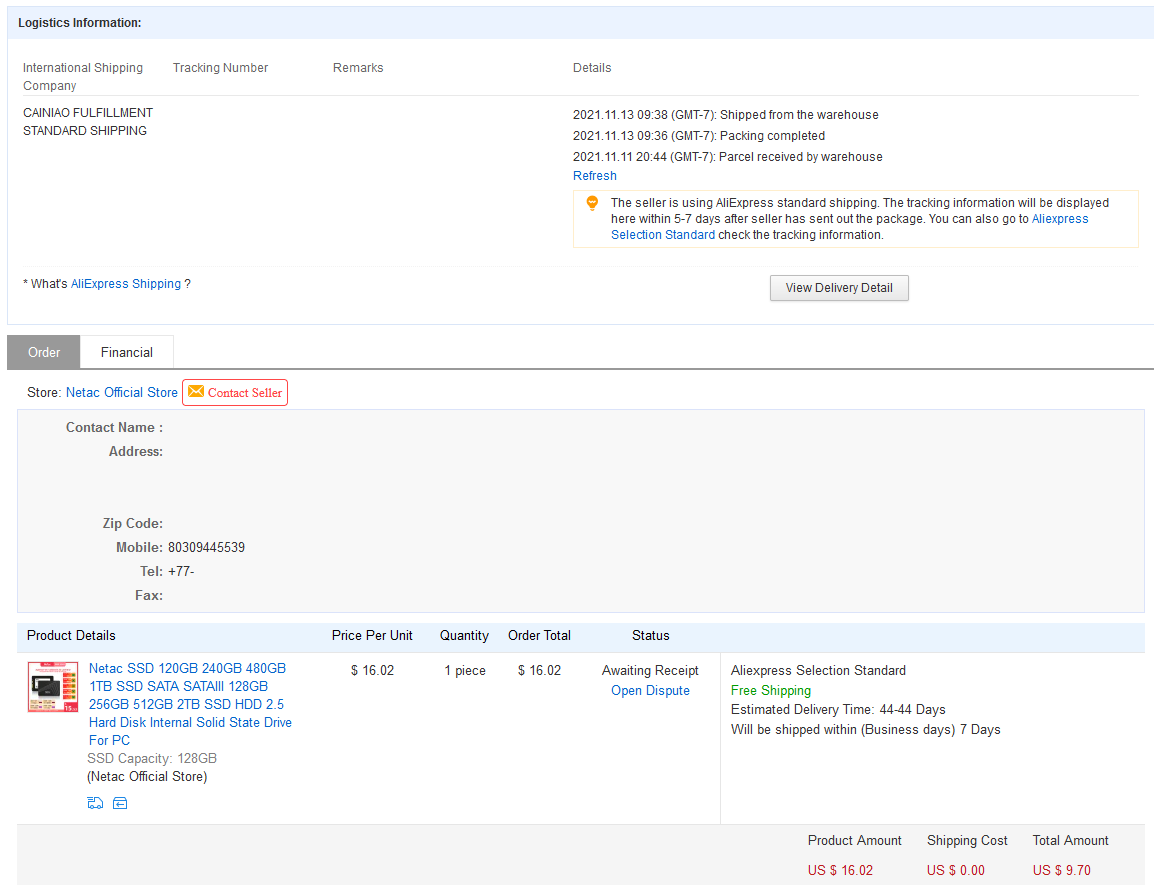Click the Fax label
The height and width of the screenshot is (890, 1154).
(149, 595)
